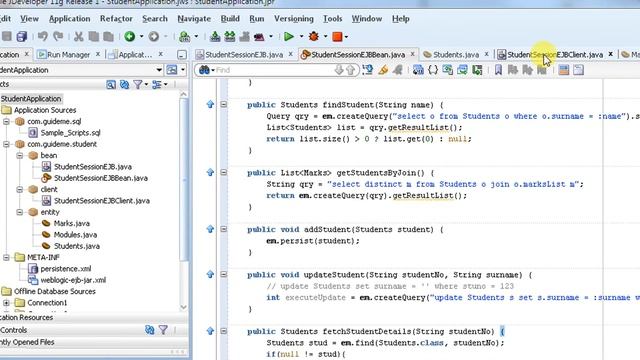Select persistence.xml in project tree
The height and width of the screenshot is (360, 640).
tap(66, 269)
